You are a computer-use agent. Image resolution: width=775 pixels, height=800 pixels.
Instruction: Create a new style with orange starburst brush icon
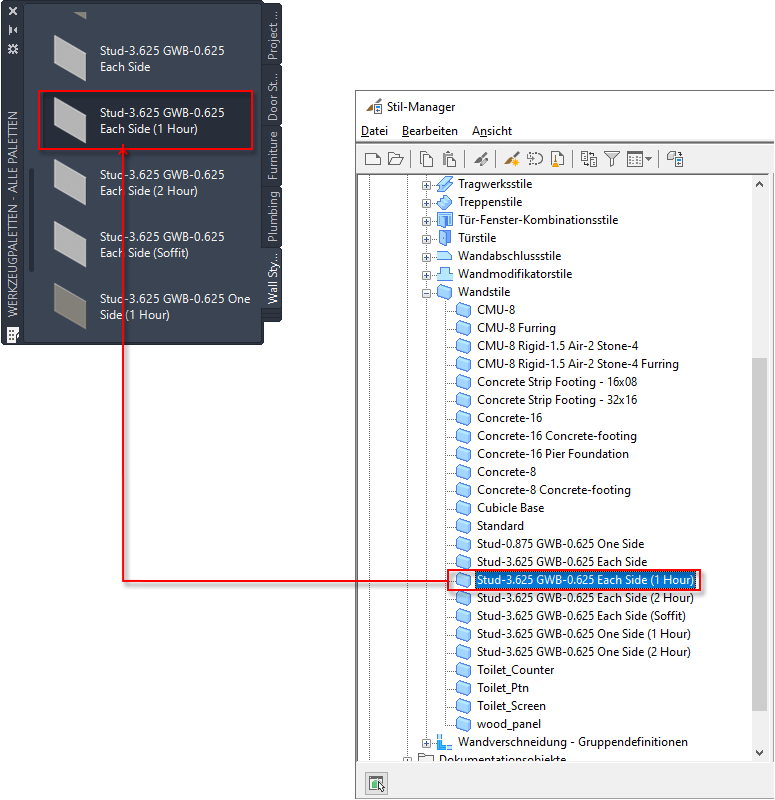[512, 159]
